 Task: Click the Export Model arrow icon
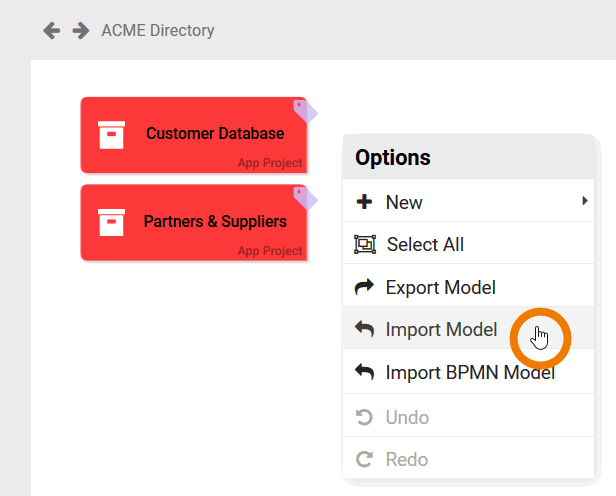(365, 288)
